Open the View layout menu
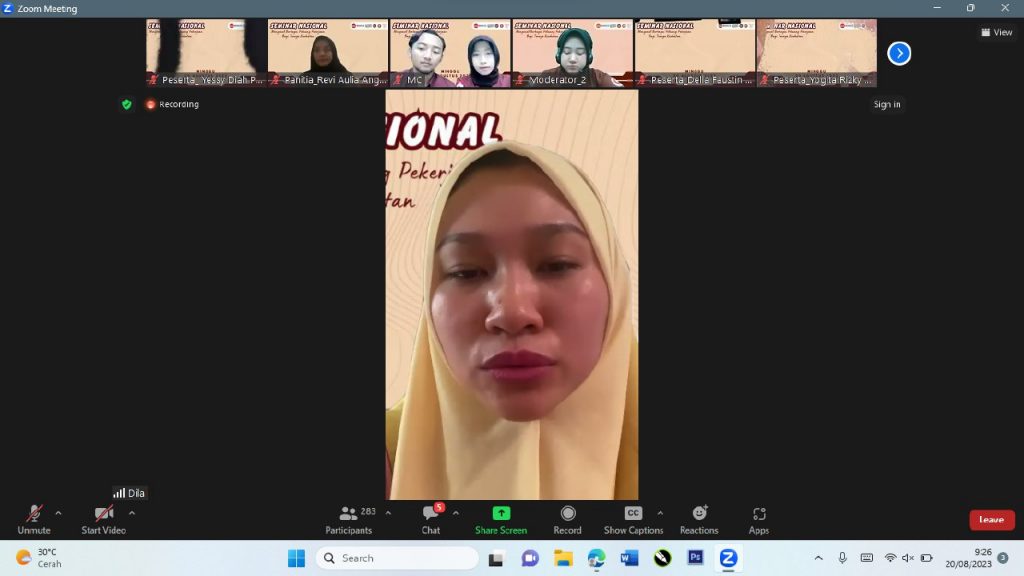1024x576 pixels. (x=997, y=32)
